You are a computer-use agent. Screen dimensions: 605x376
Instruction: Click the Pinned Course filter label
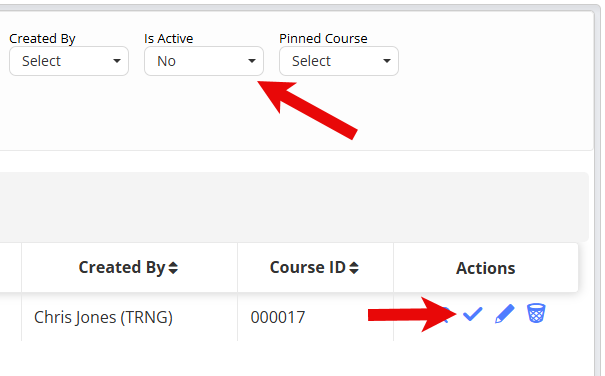(x=323, y=39)
